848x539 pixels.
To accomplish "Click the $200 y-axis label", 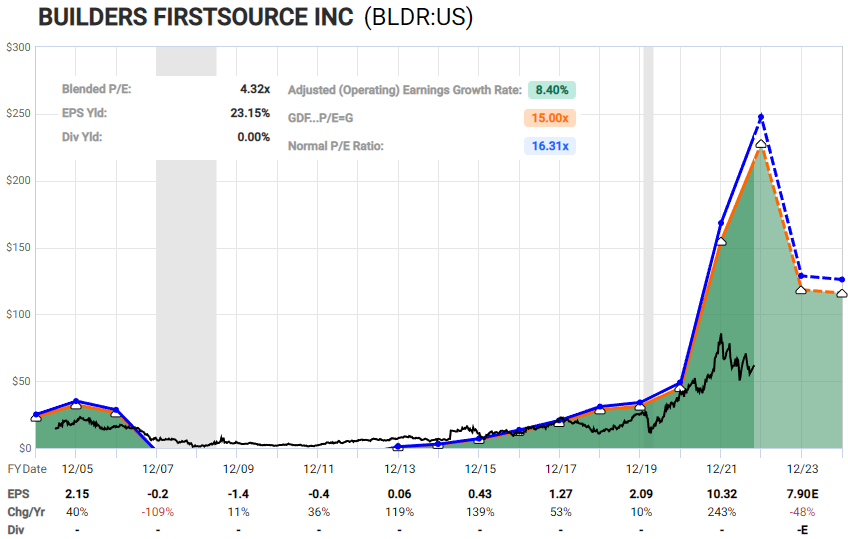I will click(18, 181).
